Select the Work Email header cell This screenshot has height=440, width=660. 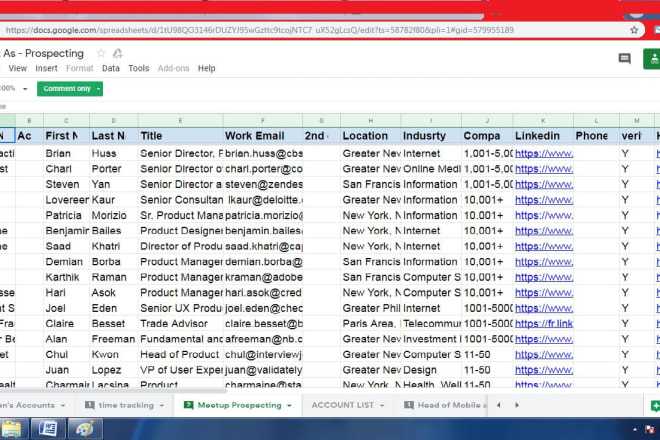(263, 136)
